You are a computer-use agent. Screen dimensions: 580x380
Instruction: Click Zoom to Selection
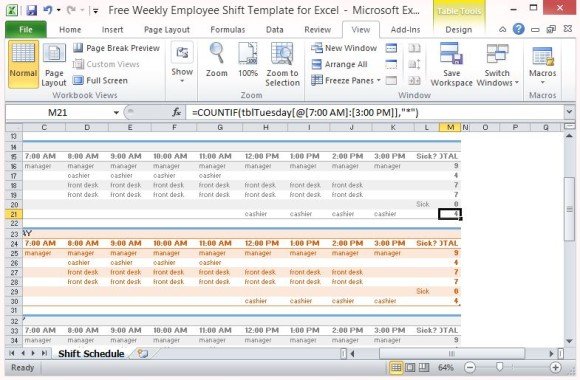click(x=282, y=65)
